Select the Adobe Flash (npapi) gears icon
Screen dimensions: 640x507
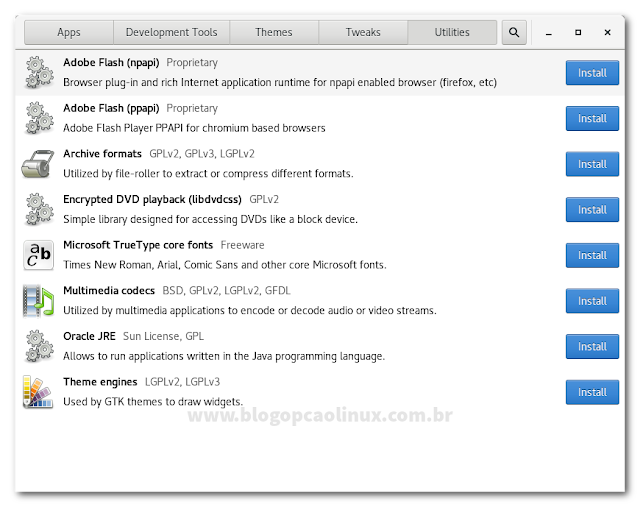pos(39,72)
